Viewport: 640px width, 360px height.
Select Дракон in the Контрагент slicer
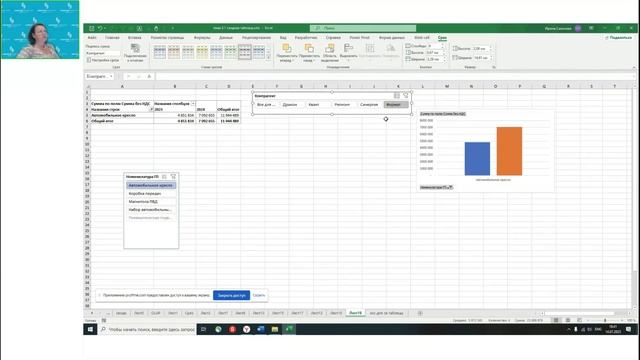point(292,105)
